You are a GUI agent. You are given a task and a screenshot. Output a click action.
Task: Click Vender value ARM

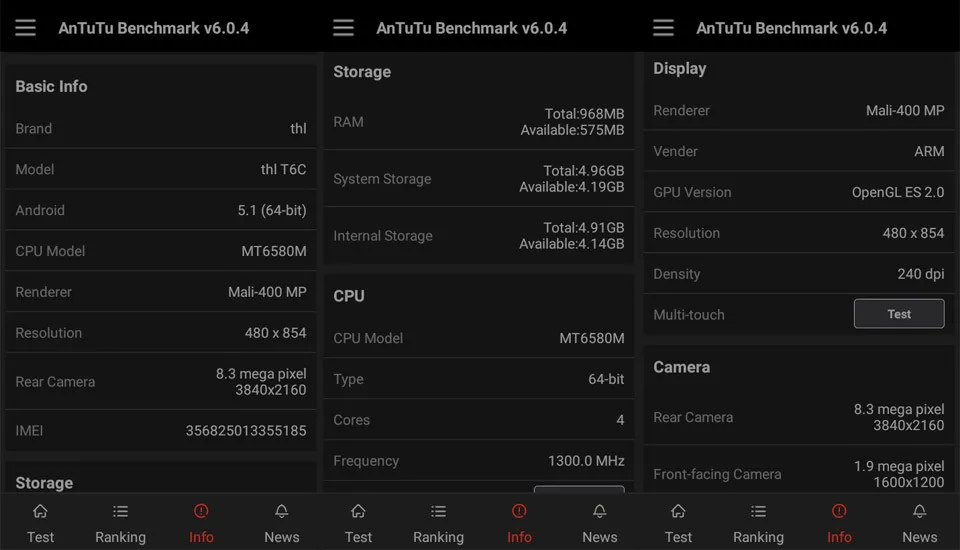point(929,151)
